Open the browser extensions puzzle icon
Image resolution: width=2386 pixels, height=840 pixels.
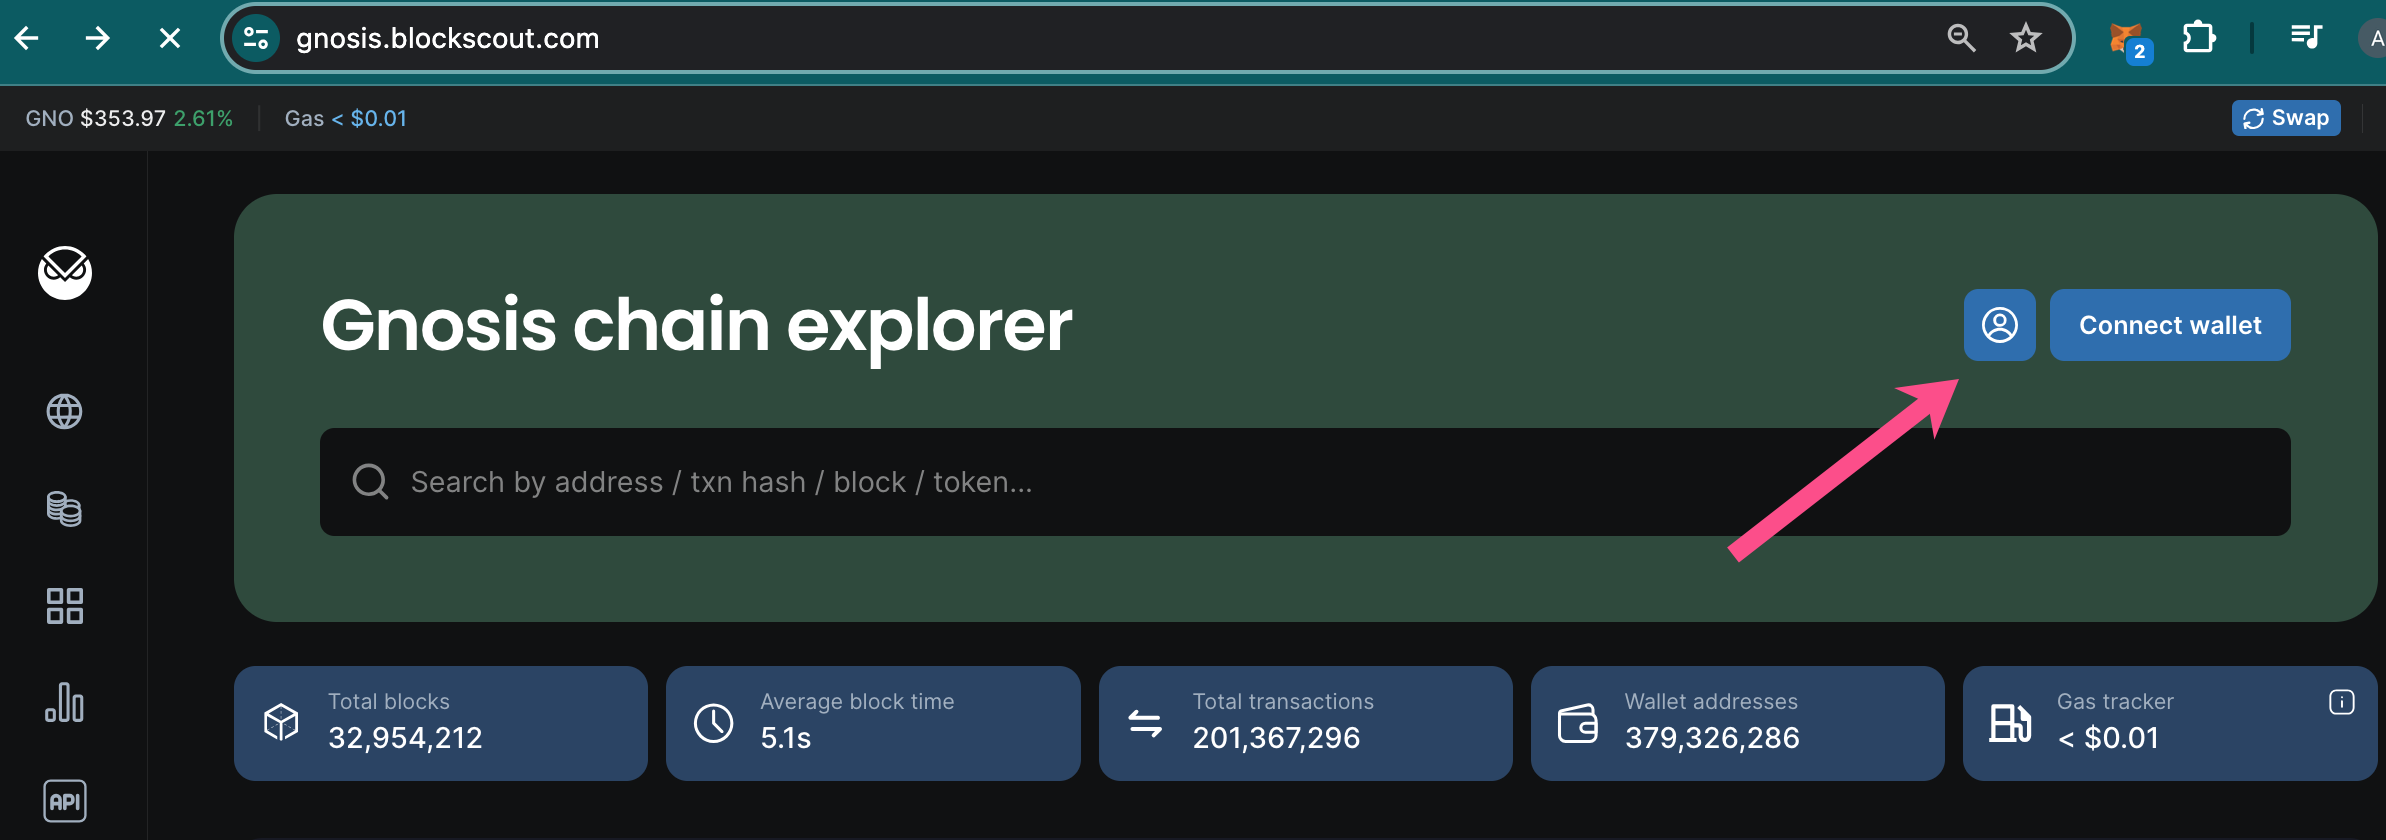2199,38
